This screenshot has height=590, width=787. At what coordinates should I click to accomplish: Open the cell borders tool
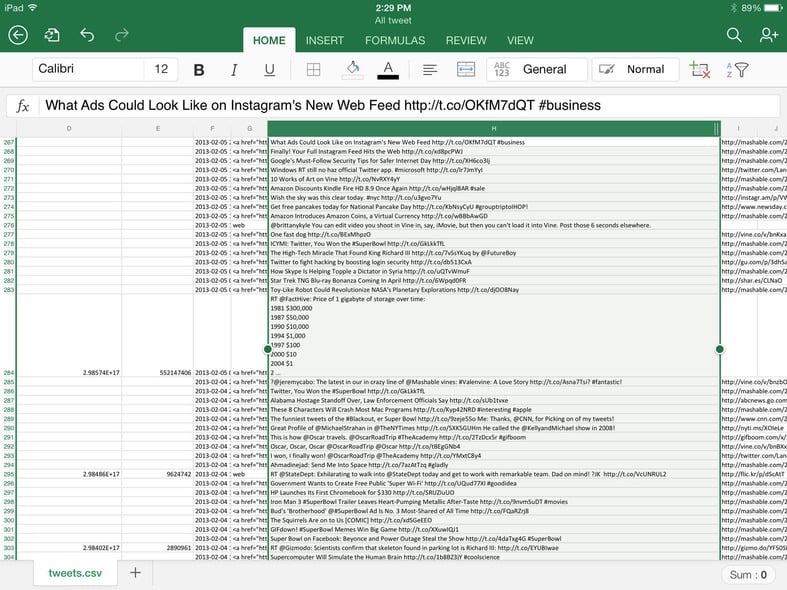click(x=313, y=70)
